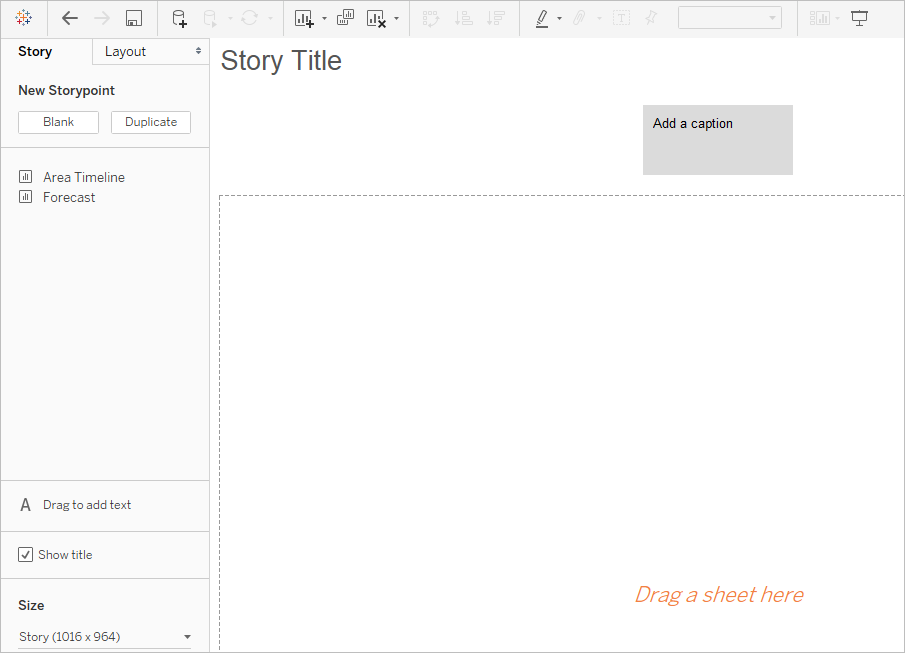Screen dimensions: 905x653
Task: Select the Area Timeline sheet
Action: (x=84, y=177)
